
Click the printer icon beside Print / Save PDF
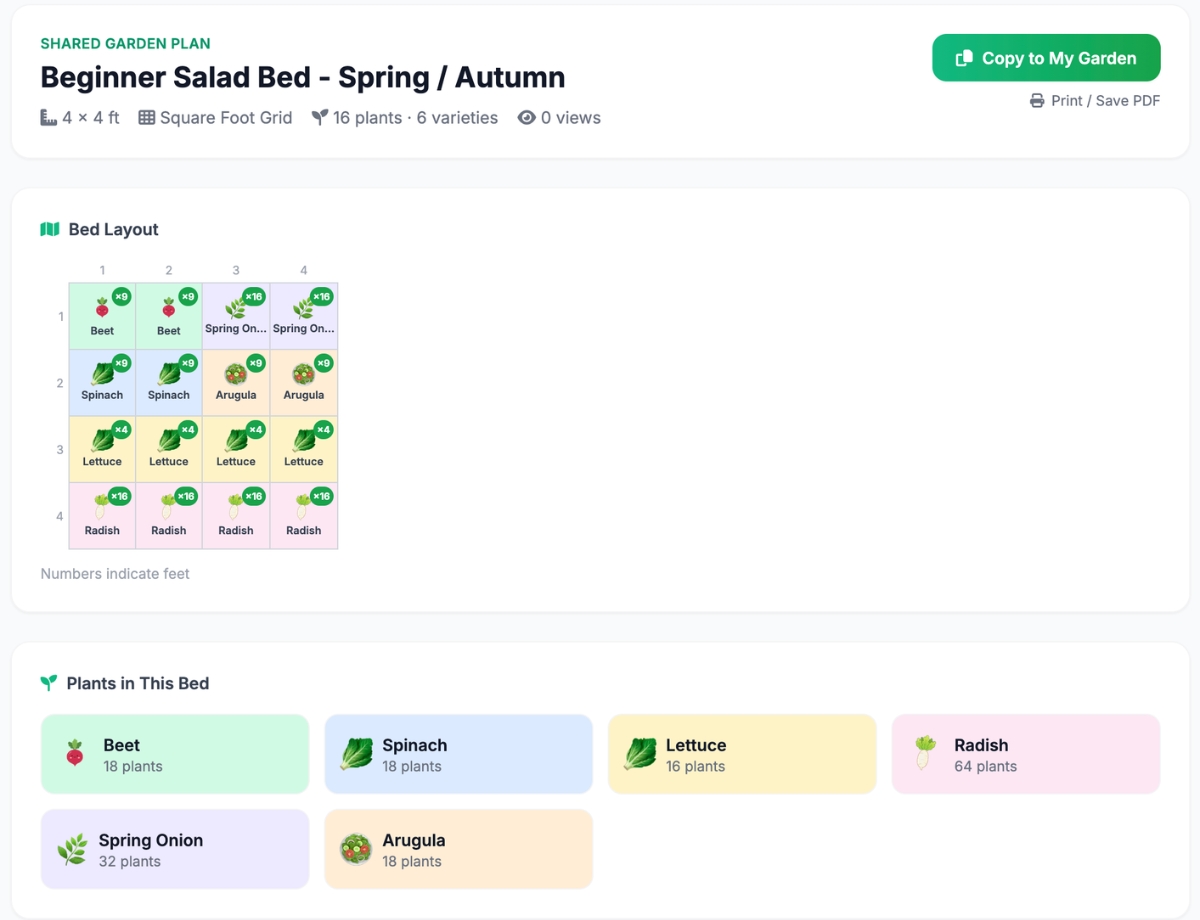[x=1036, y=100]
